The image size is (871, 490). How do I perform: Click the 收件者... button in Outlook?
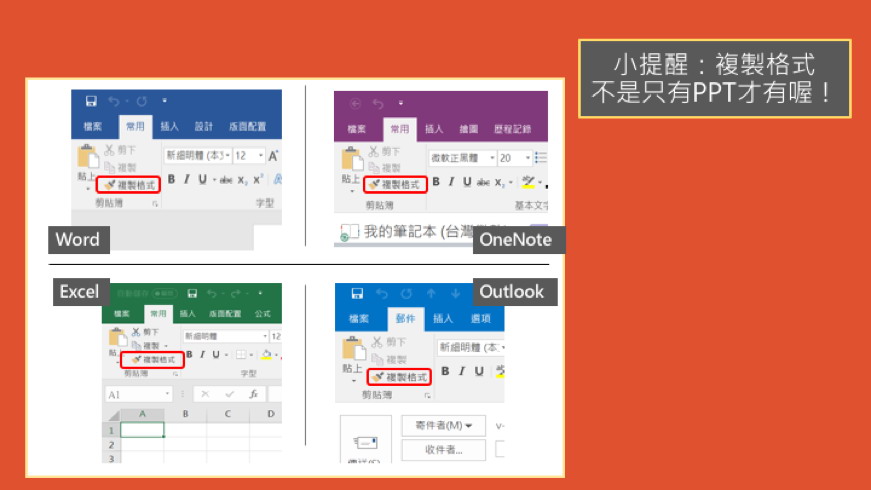click(x=443, y=449)
